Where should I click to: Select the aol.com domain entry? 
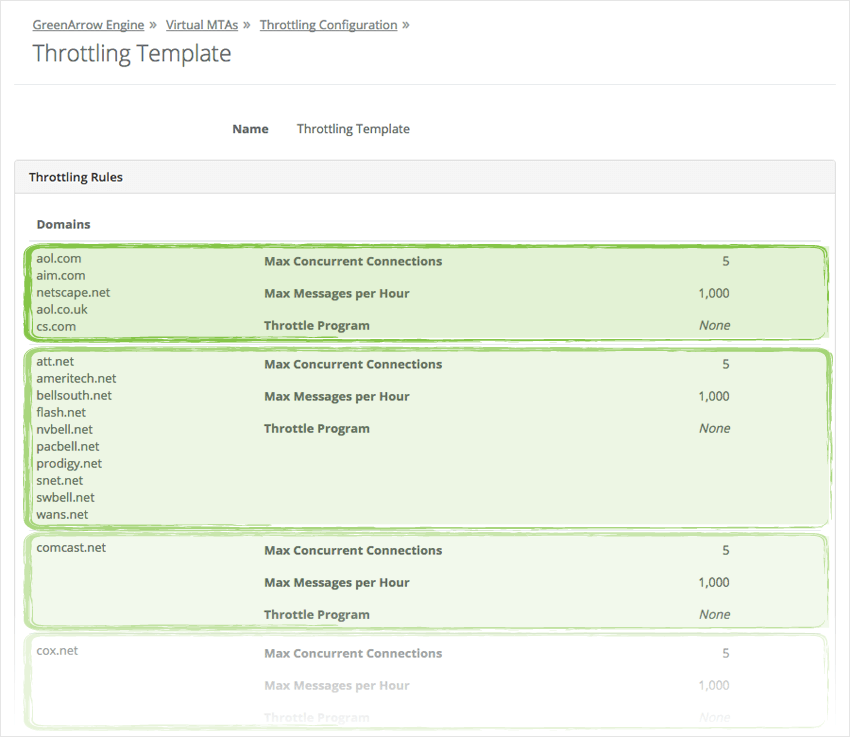pyautogui.click(x=59, y=259)
